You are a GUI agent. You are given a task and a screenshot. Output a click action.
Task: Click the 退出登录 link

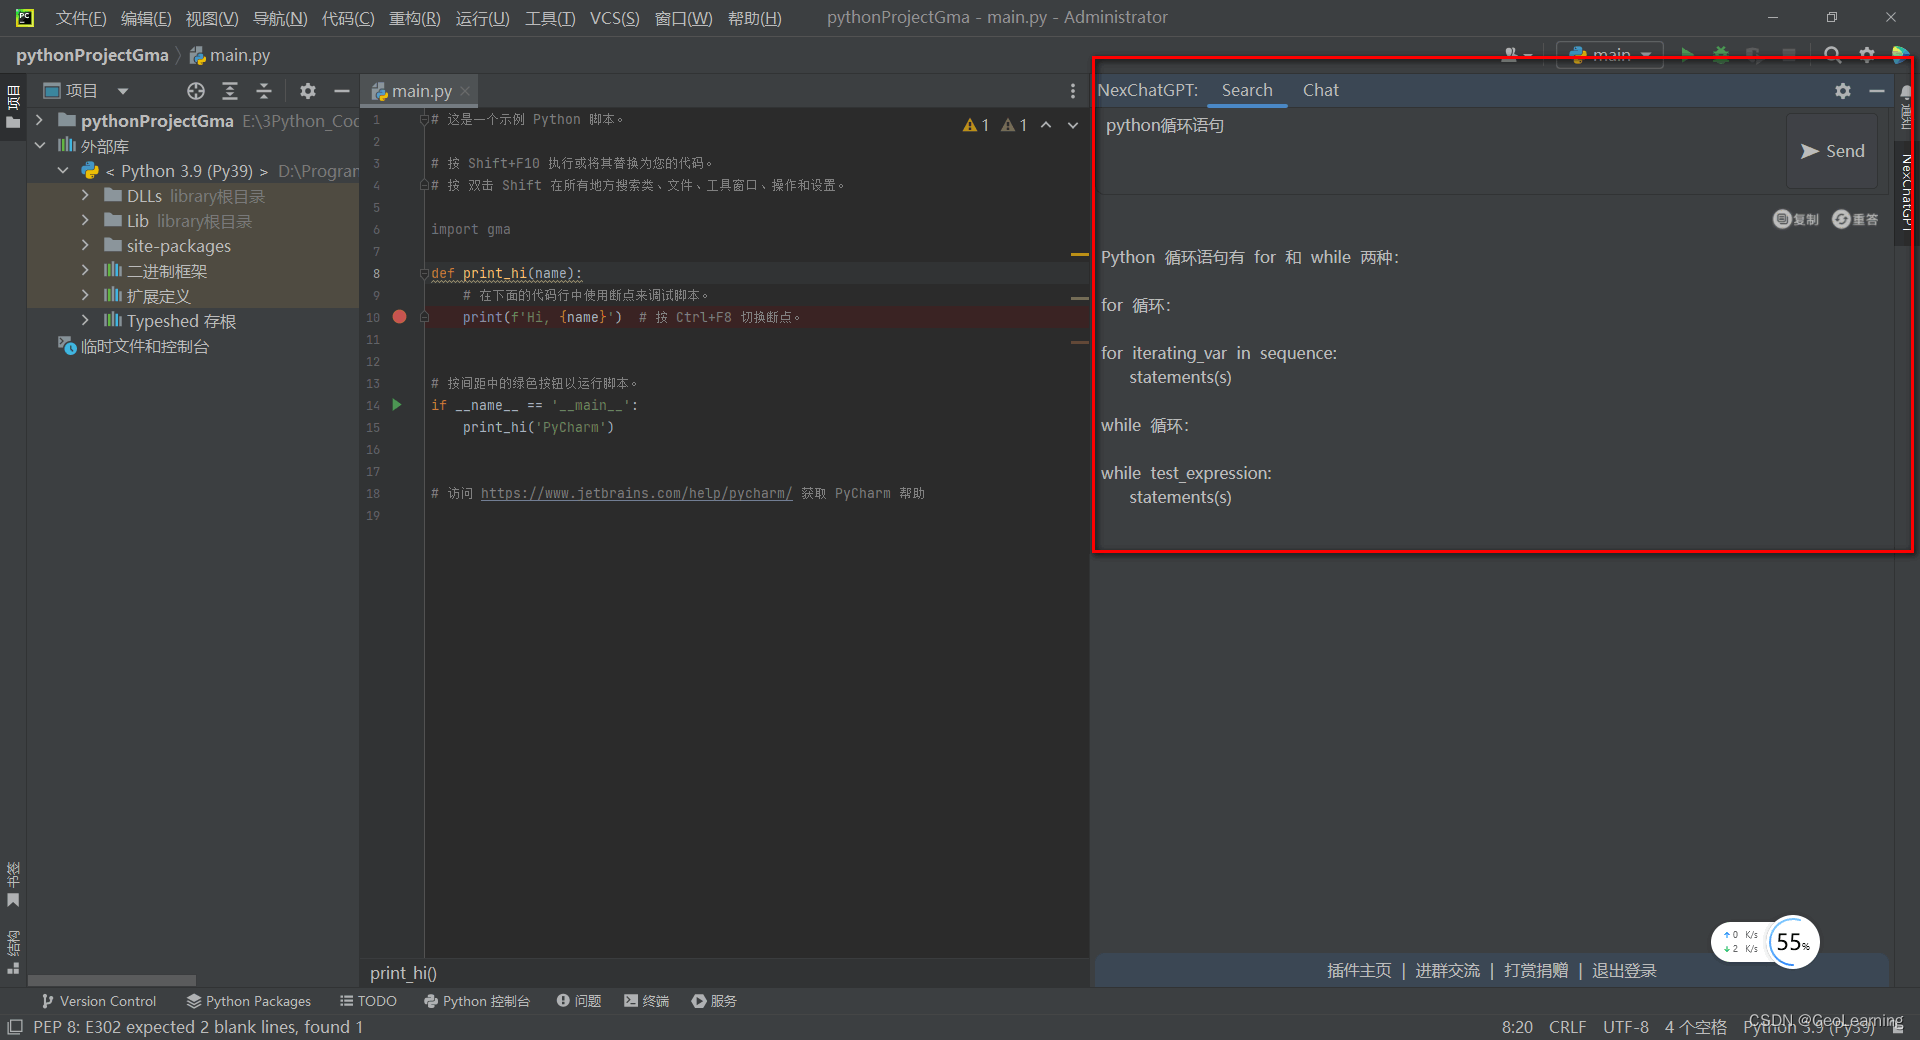coord(1624,971)
